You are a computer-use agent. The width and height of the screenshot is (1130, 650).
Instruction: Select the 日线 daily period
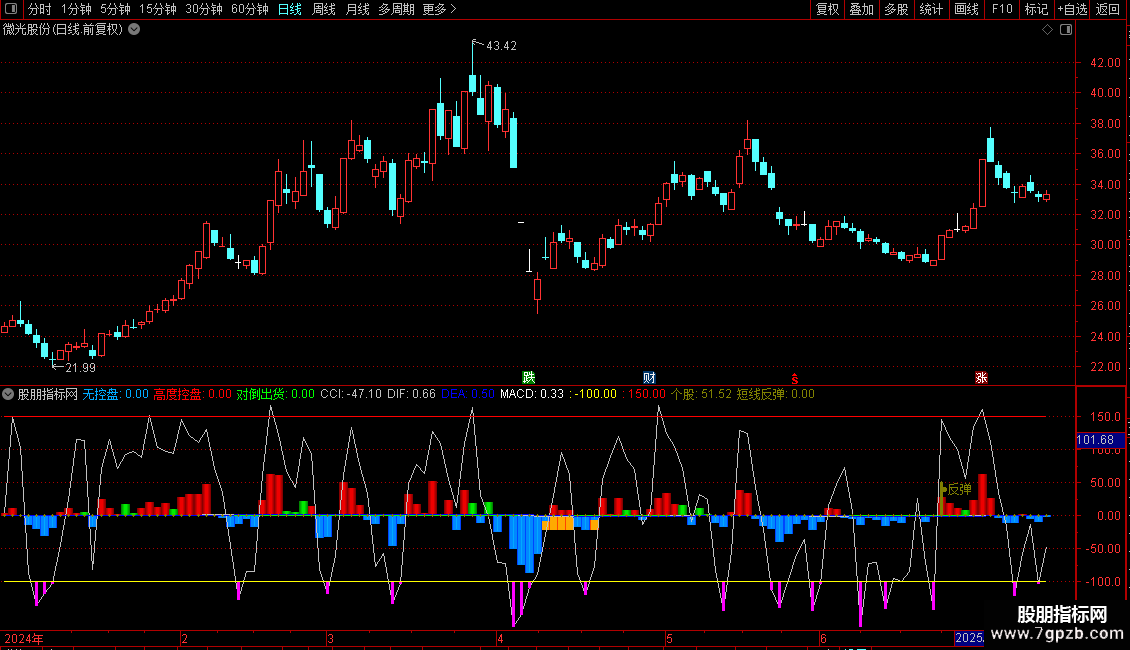point(290,9)
